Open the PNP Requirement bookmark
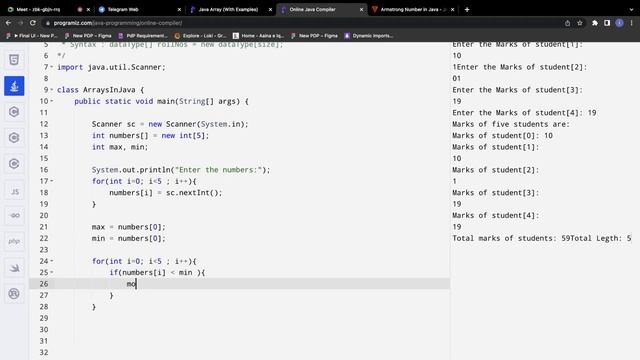 [143, 36]
